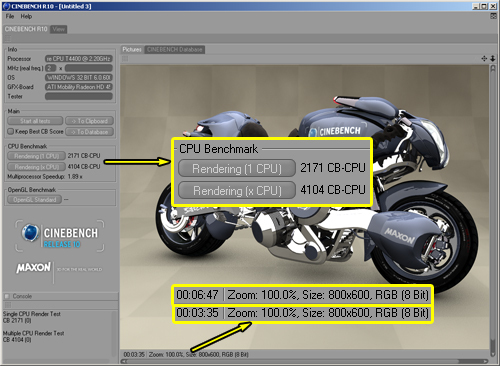Click the OS info field
Image resolution: width=500 pixels, height=366 pixels.
point(79,78)
